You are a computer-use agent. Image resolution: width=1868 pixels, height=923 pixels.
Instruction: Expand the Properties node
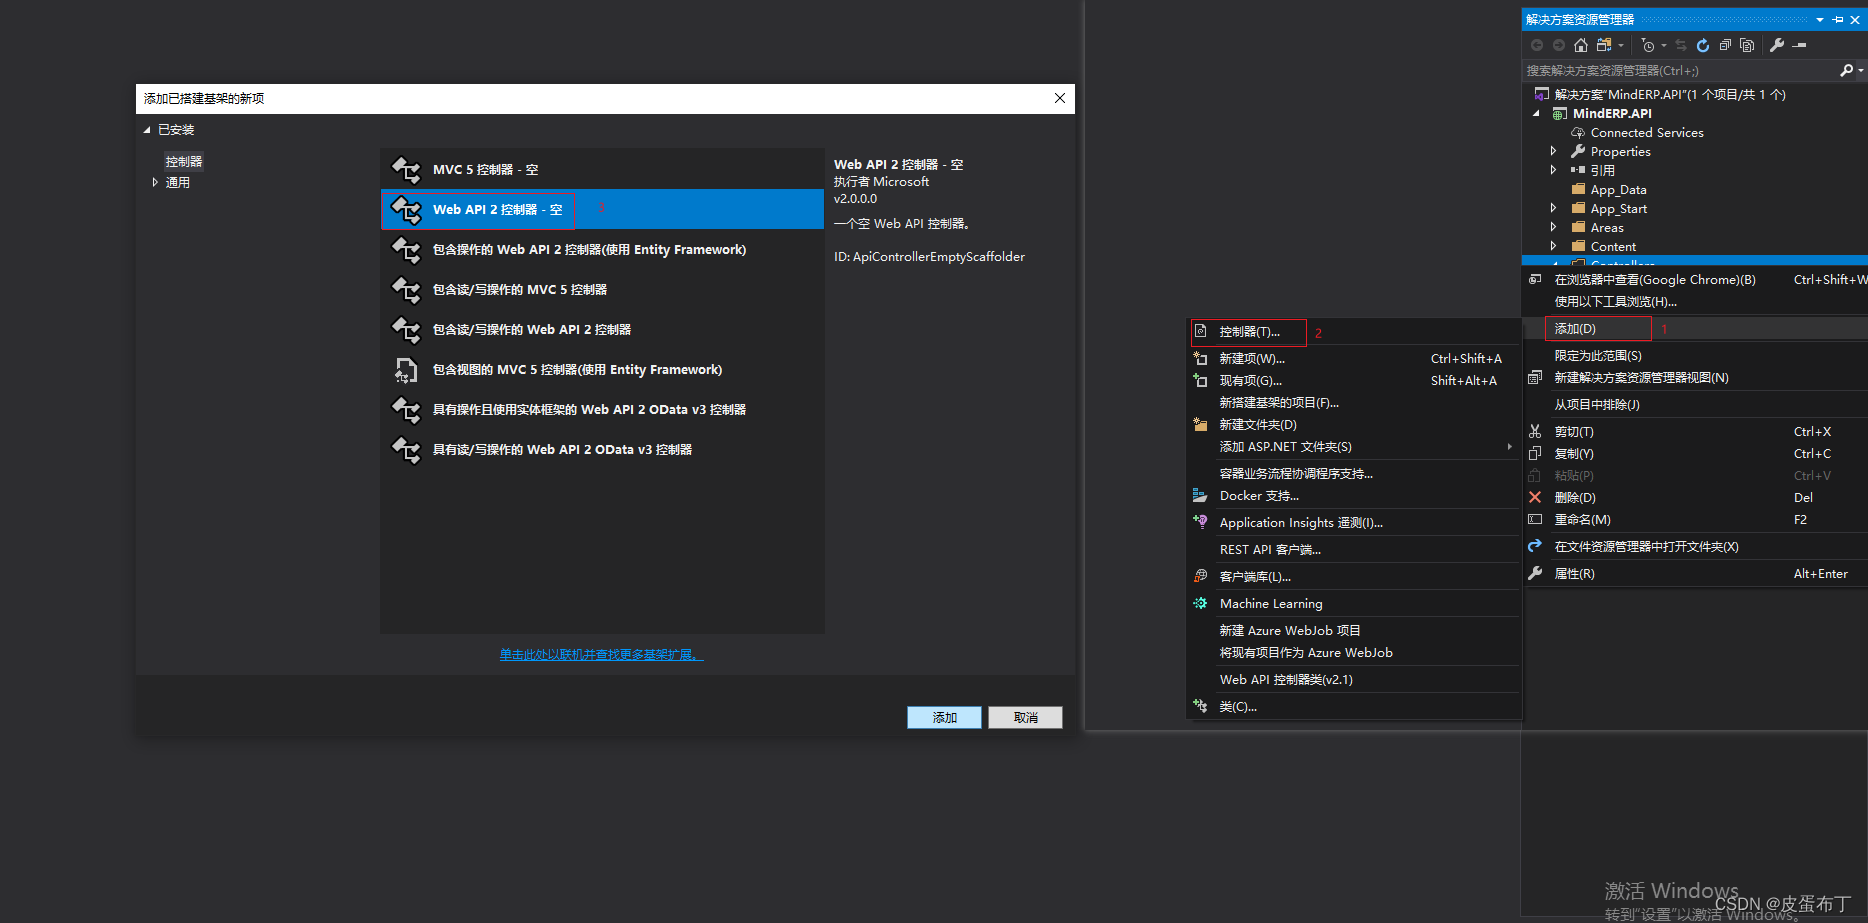tap(1553, 151)
